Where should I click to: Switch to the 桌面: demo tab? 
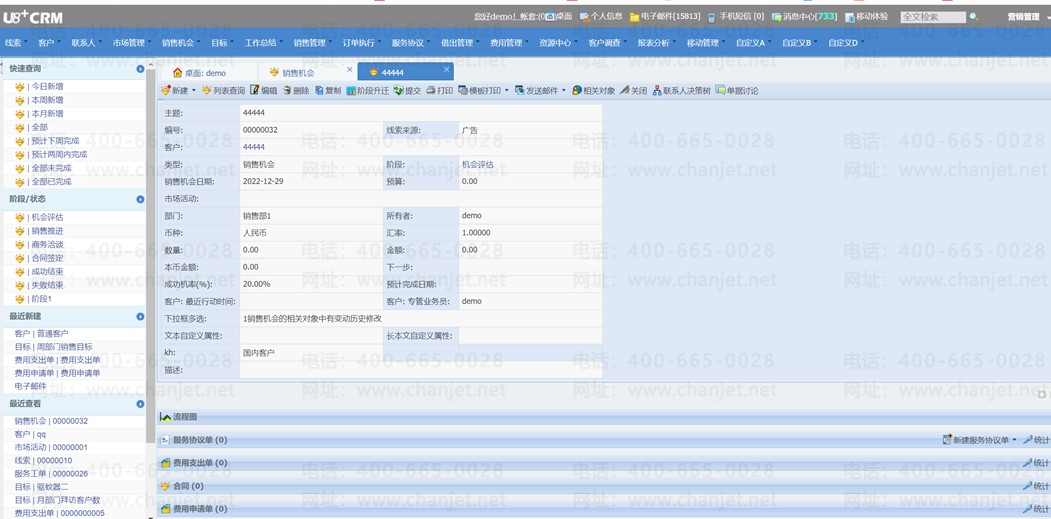click(x=208, y=72)
